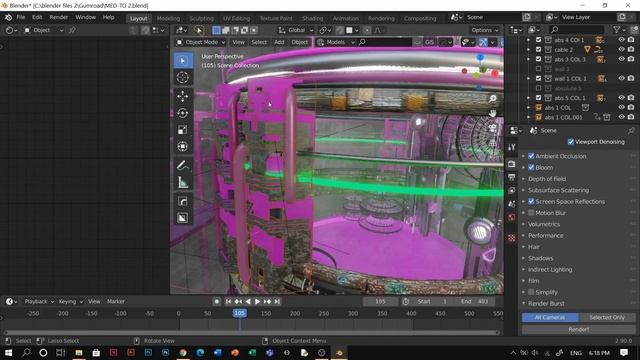
Task: Select the Measure tool
Action: (x=182, y=182)
